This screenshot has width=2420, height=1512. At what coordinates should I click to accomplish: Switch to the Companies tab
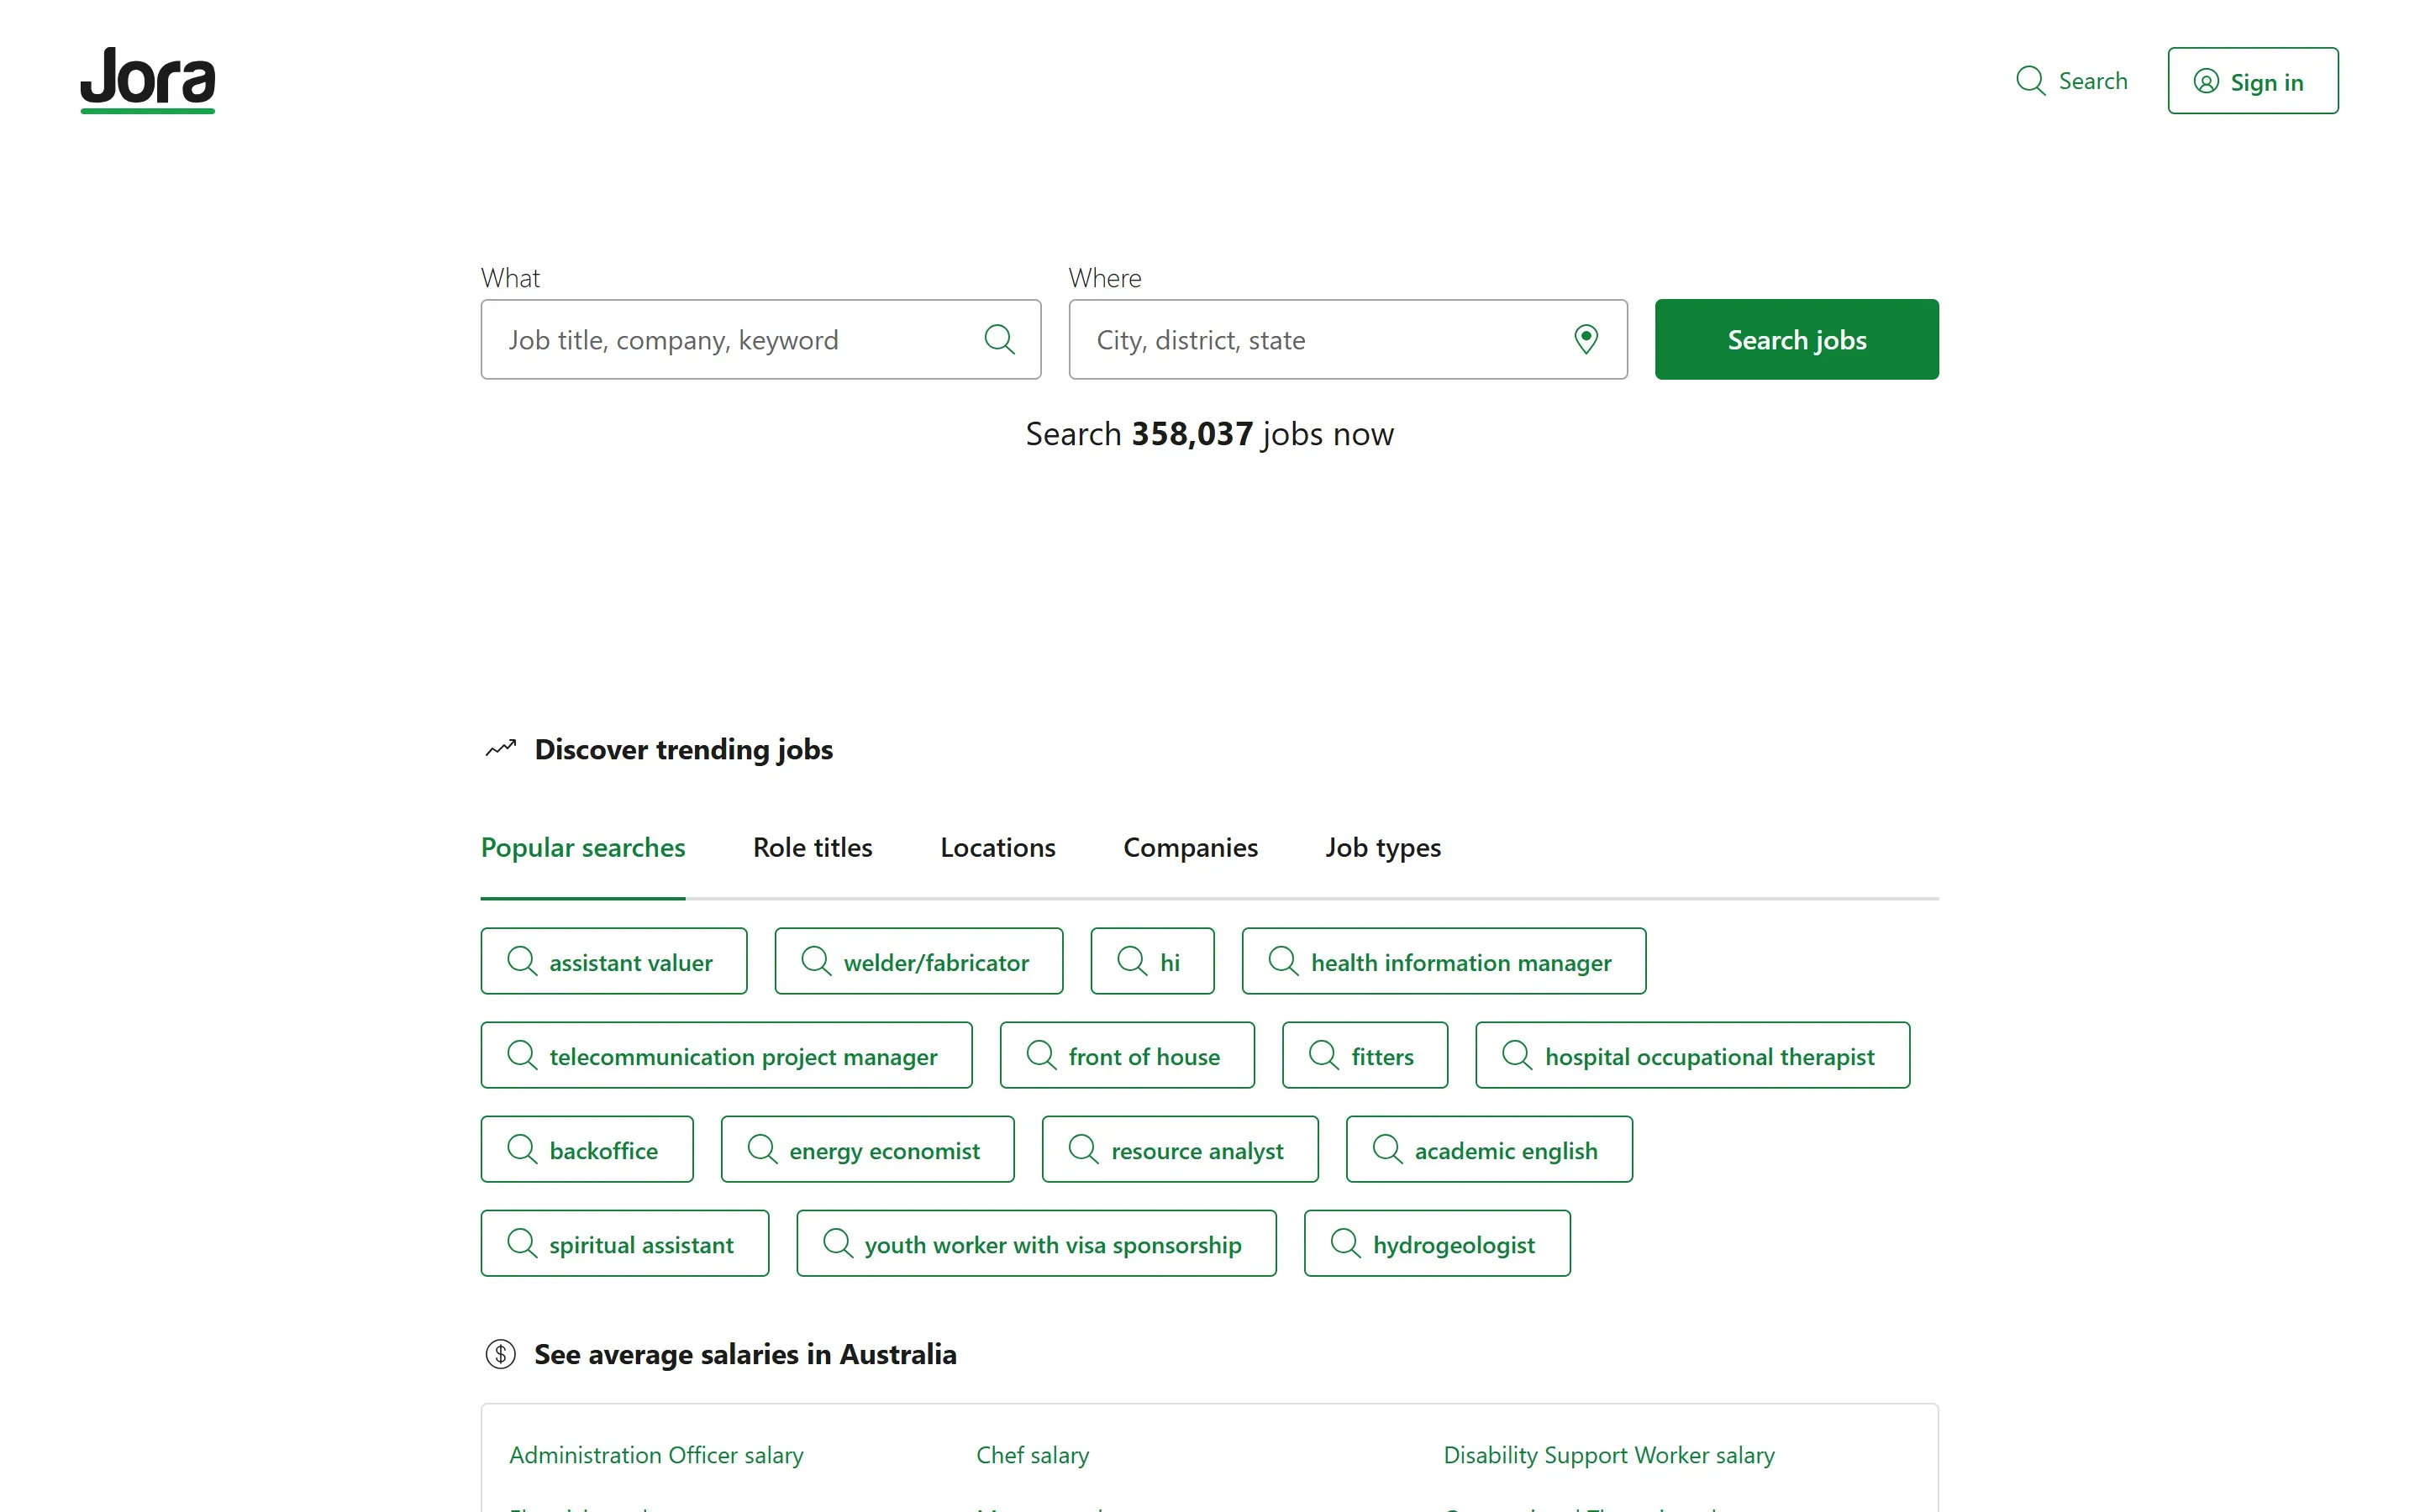[1190, 847]
